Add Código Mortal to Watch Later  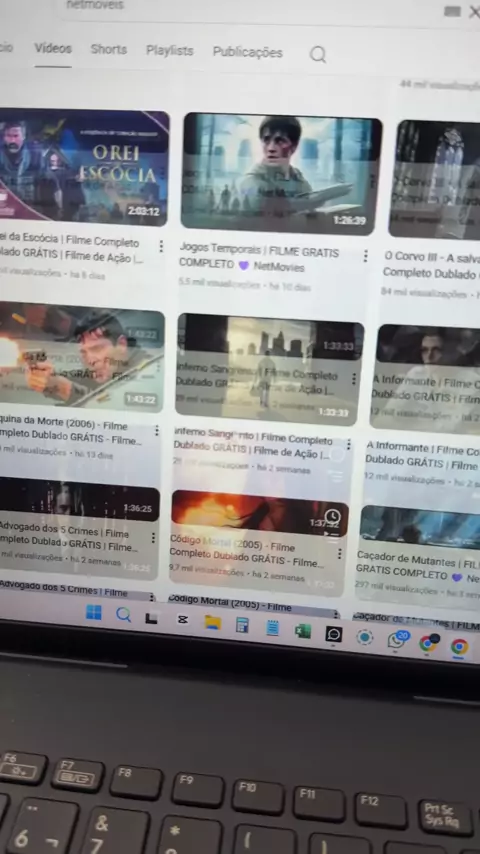point(332,516)
